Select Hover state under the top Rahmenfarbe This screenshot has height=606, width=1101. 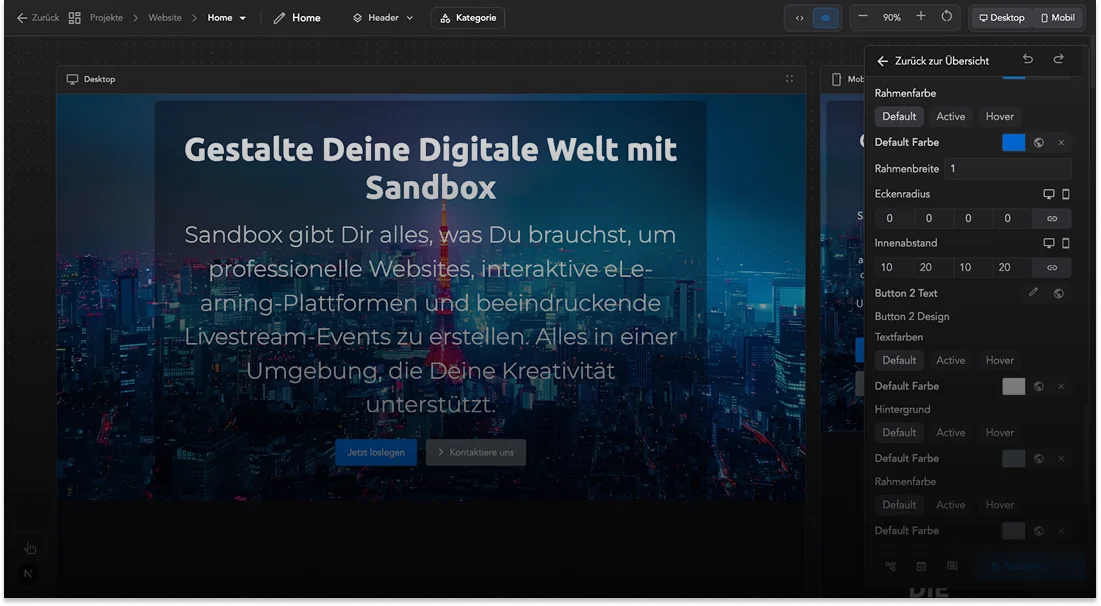pyautogui.click(x=999, y=117)
